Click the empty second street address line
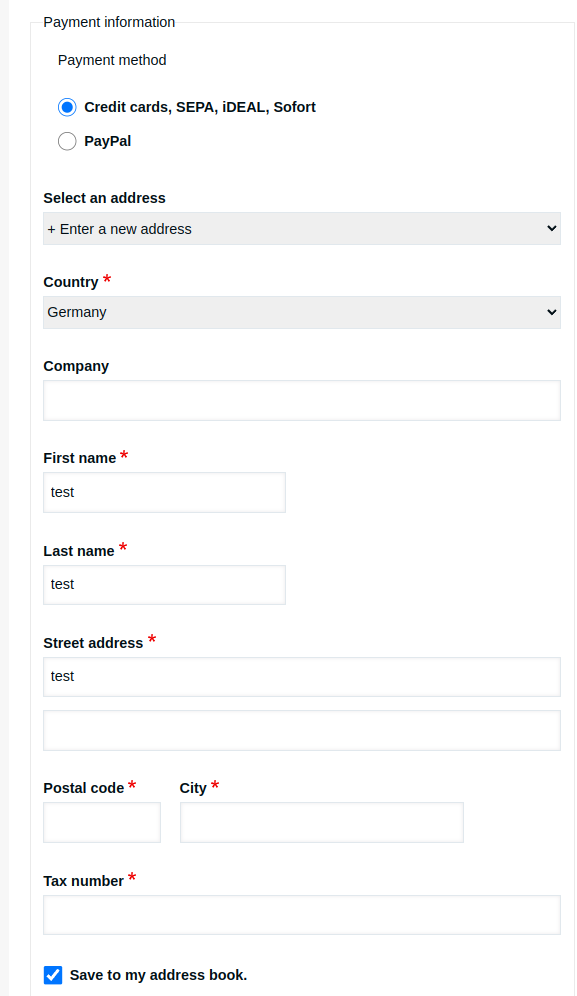 [x=300, y=730]
